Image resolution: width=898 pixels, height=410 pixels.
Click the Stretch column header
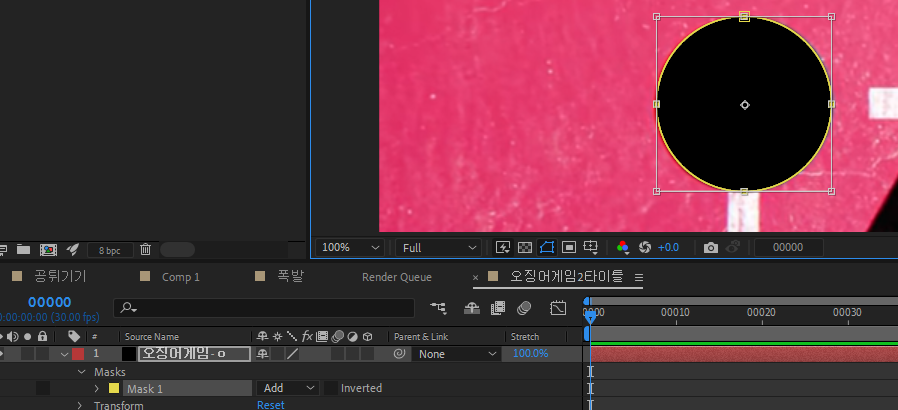(525, 337)
